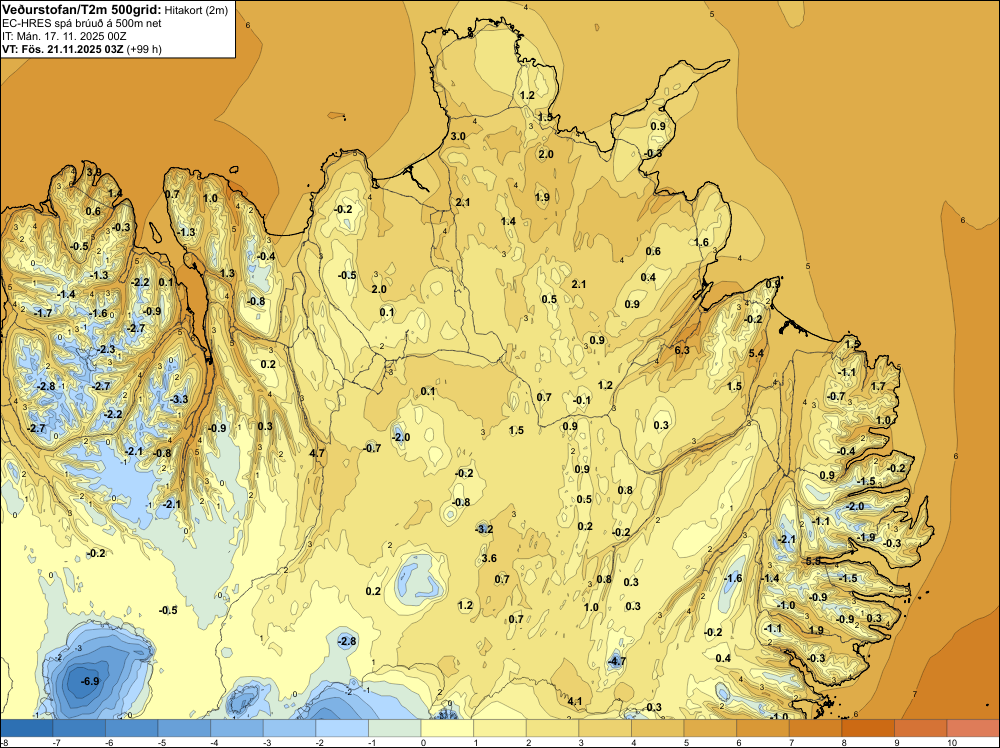Viewport: 1000px width, 748px height.
Task: Click the legend scale label 10
Action: coord(952,742)
